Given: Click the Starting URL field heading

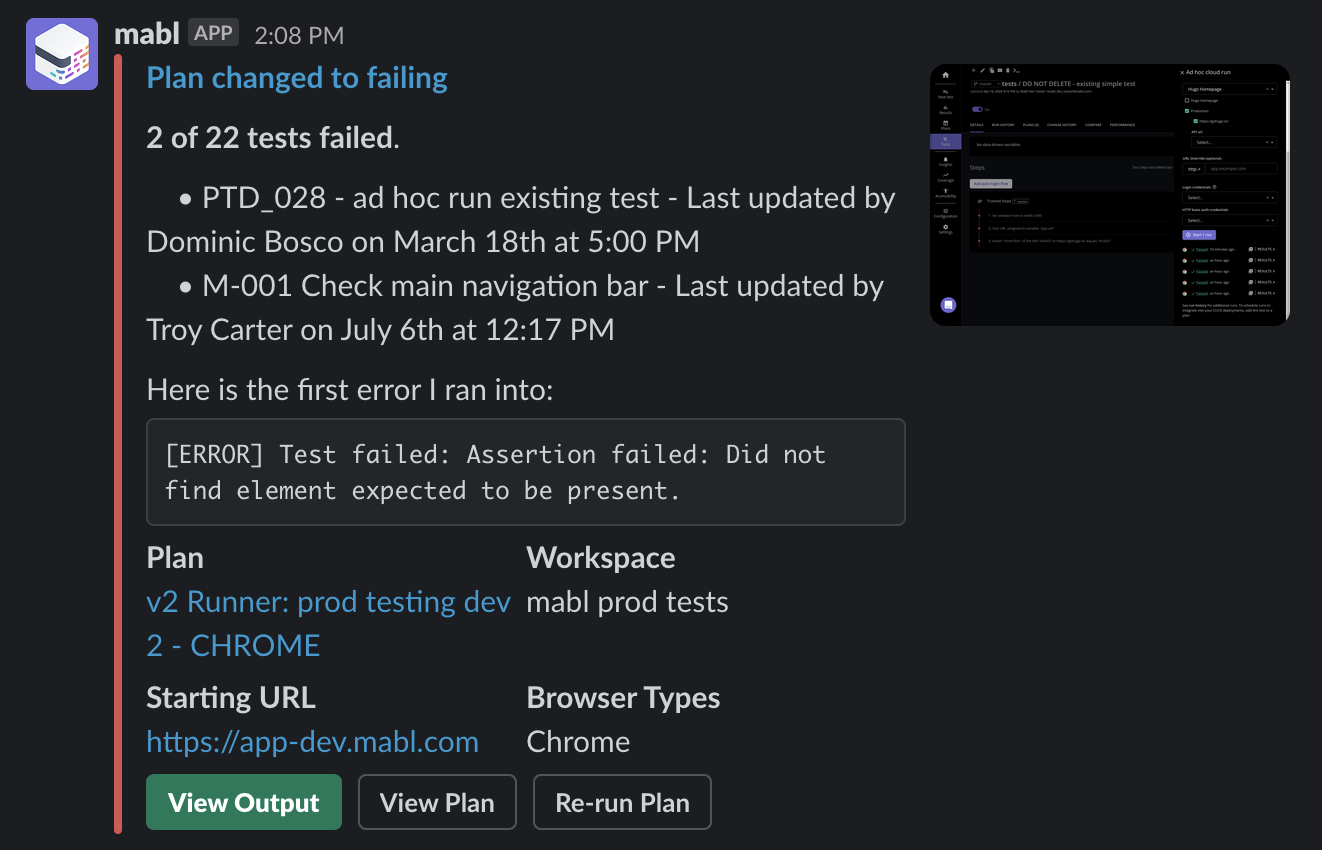Looking at the screenshot, I should [231, 698].
